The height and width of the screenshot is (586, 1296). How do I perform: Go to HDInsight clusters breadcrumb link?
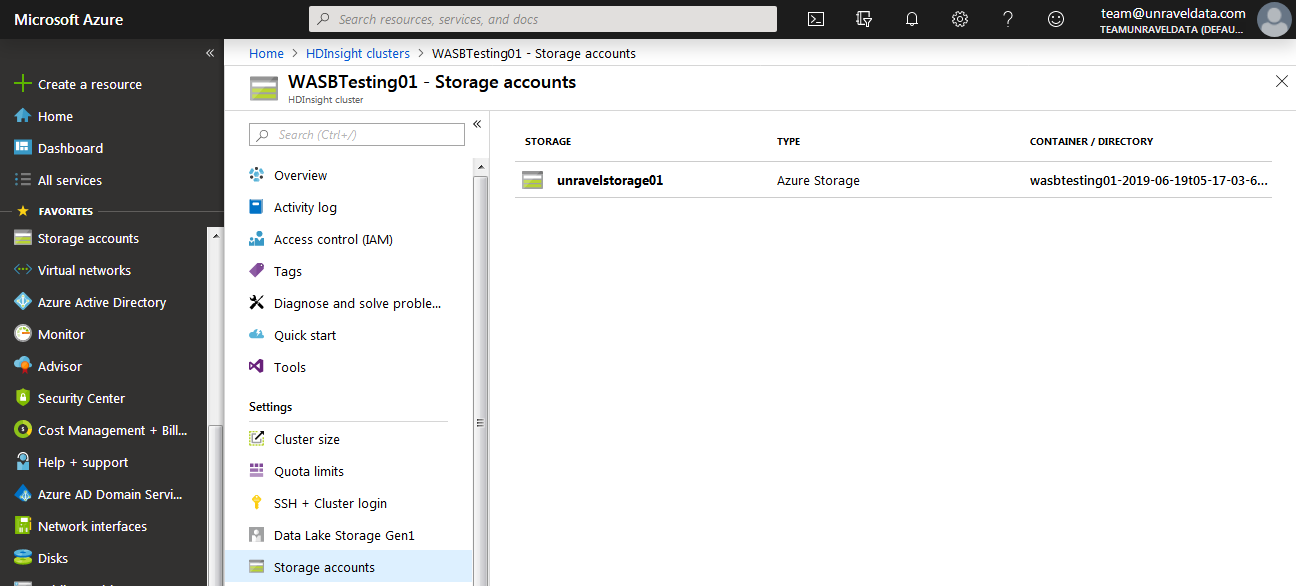[357, 53]
